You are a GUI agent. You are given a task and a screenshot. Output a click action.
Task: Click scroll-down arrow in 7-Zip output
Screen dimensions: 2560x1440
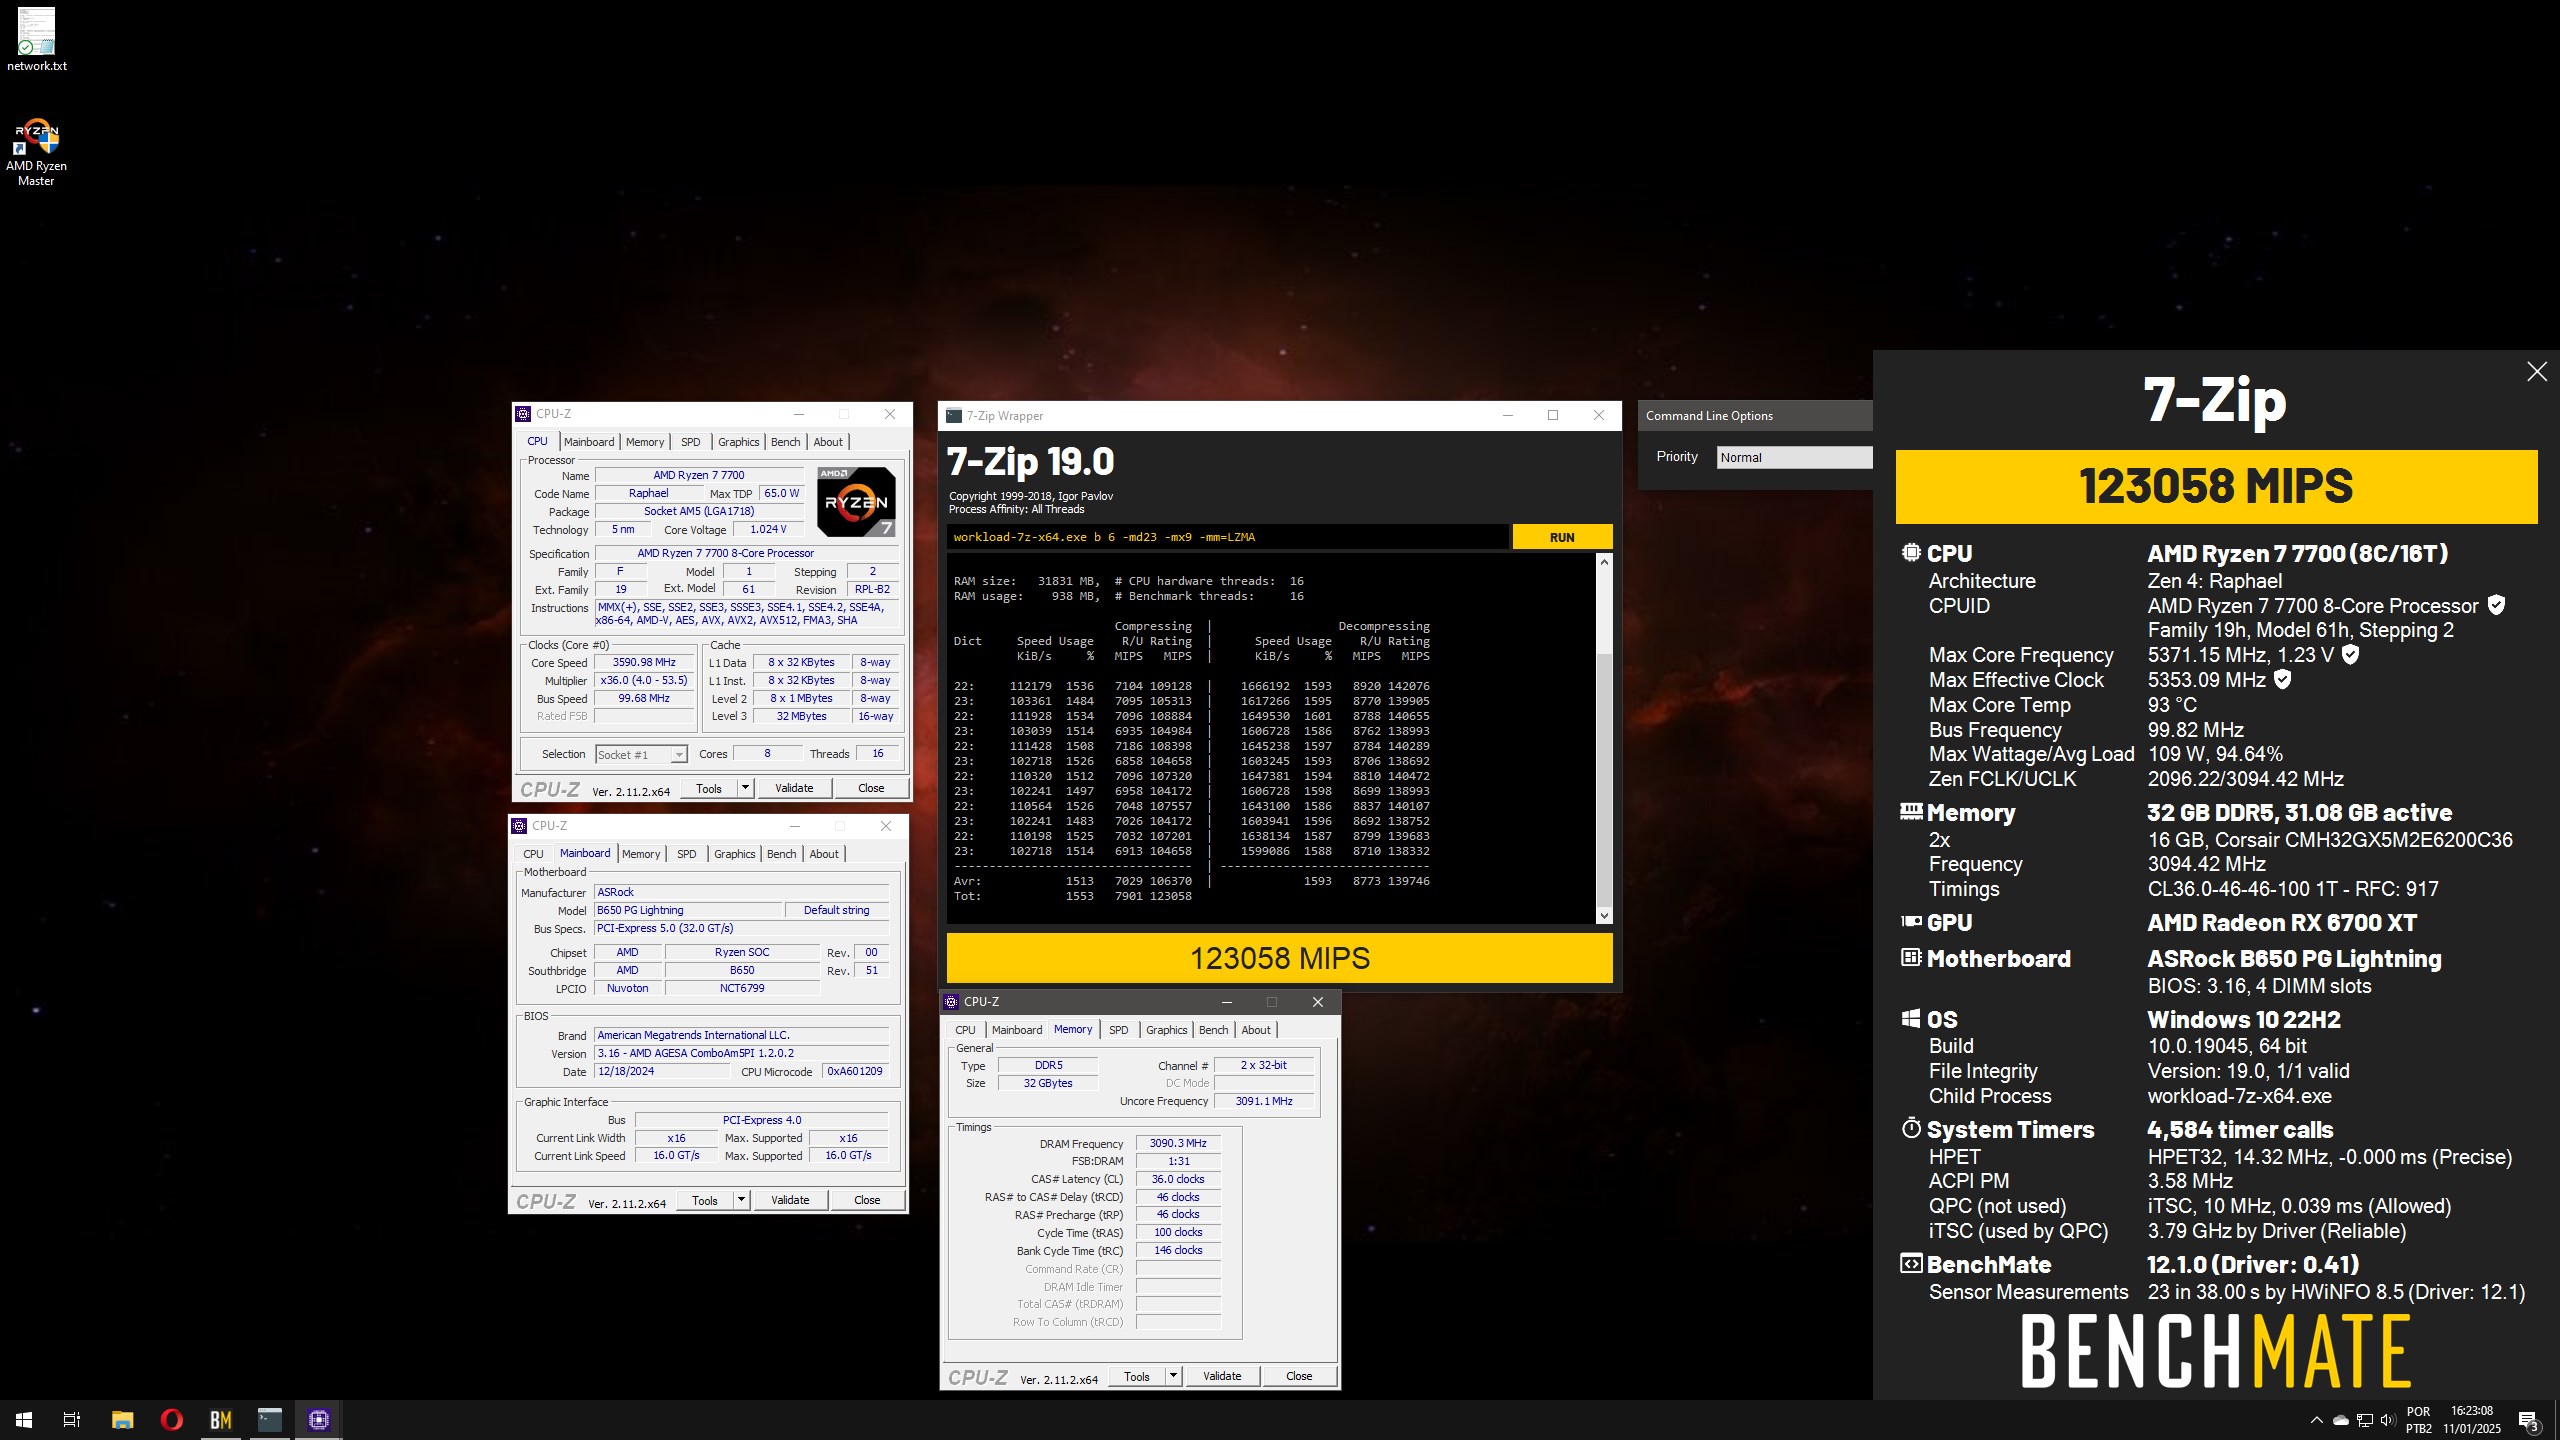tap(1604, 915)
